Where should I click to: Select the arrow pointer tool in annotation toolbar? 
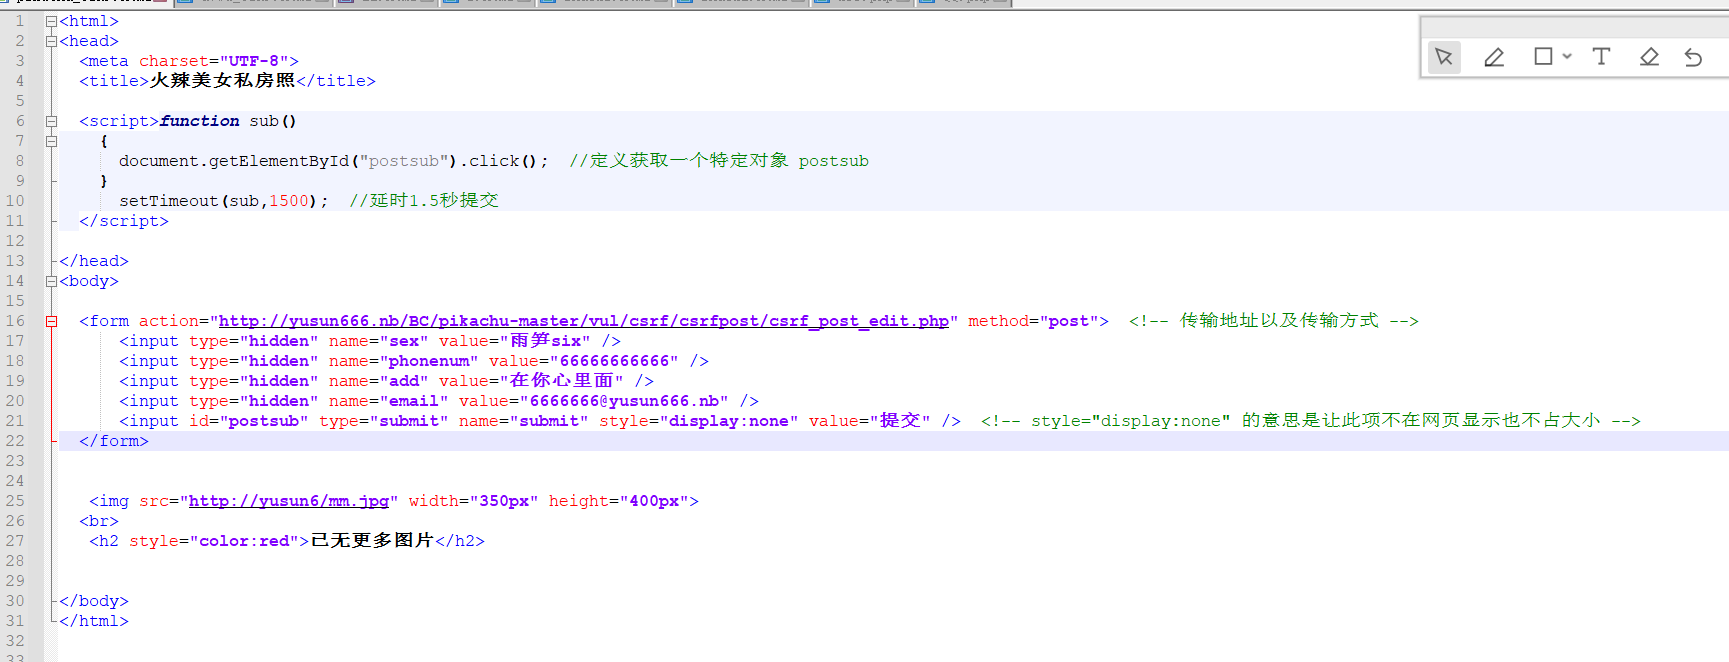coord(1443,57)
